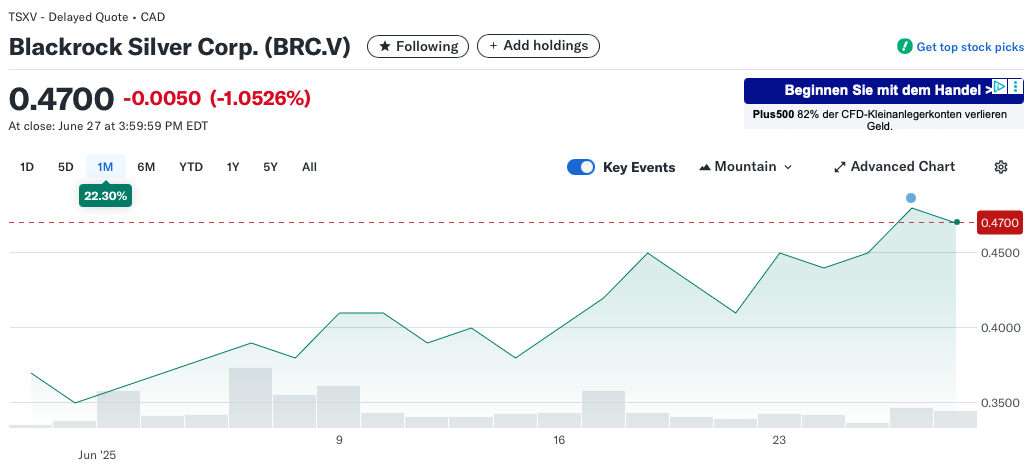The width and height of the screenshot is (1028, 466).
Task: Click the red 0.4700 price label on axis
Action: (1000, 223)
